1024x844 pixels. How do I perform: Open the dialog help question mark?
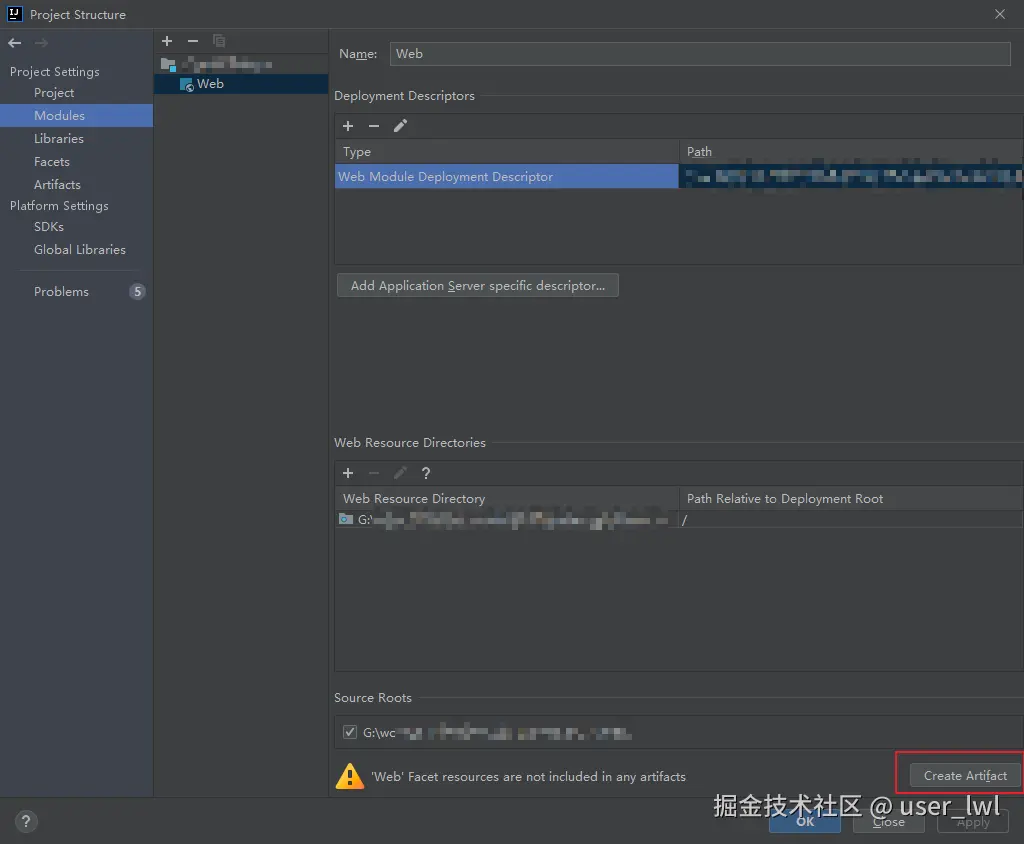(26, 821)
